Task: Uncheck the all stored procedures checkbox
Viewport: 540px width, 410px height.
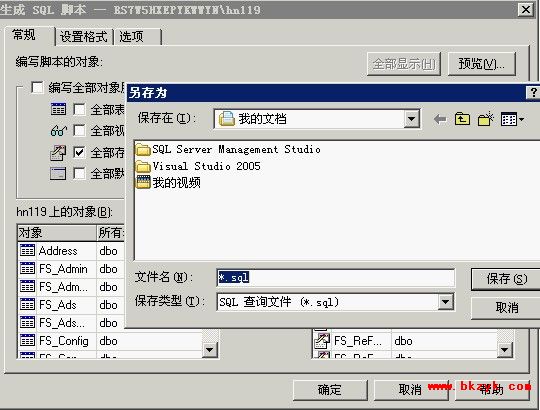Action: tap(80, 152)
